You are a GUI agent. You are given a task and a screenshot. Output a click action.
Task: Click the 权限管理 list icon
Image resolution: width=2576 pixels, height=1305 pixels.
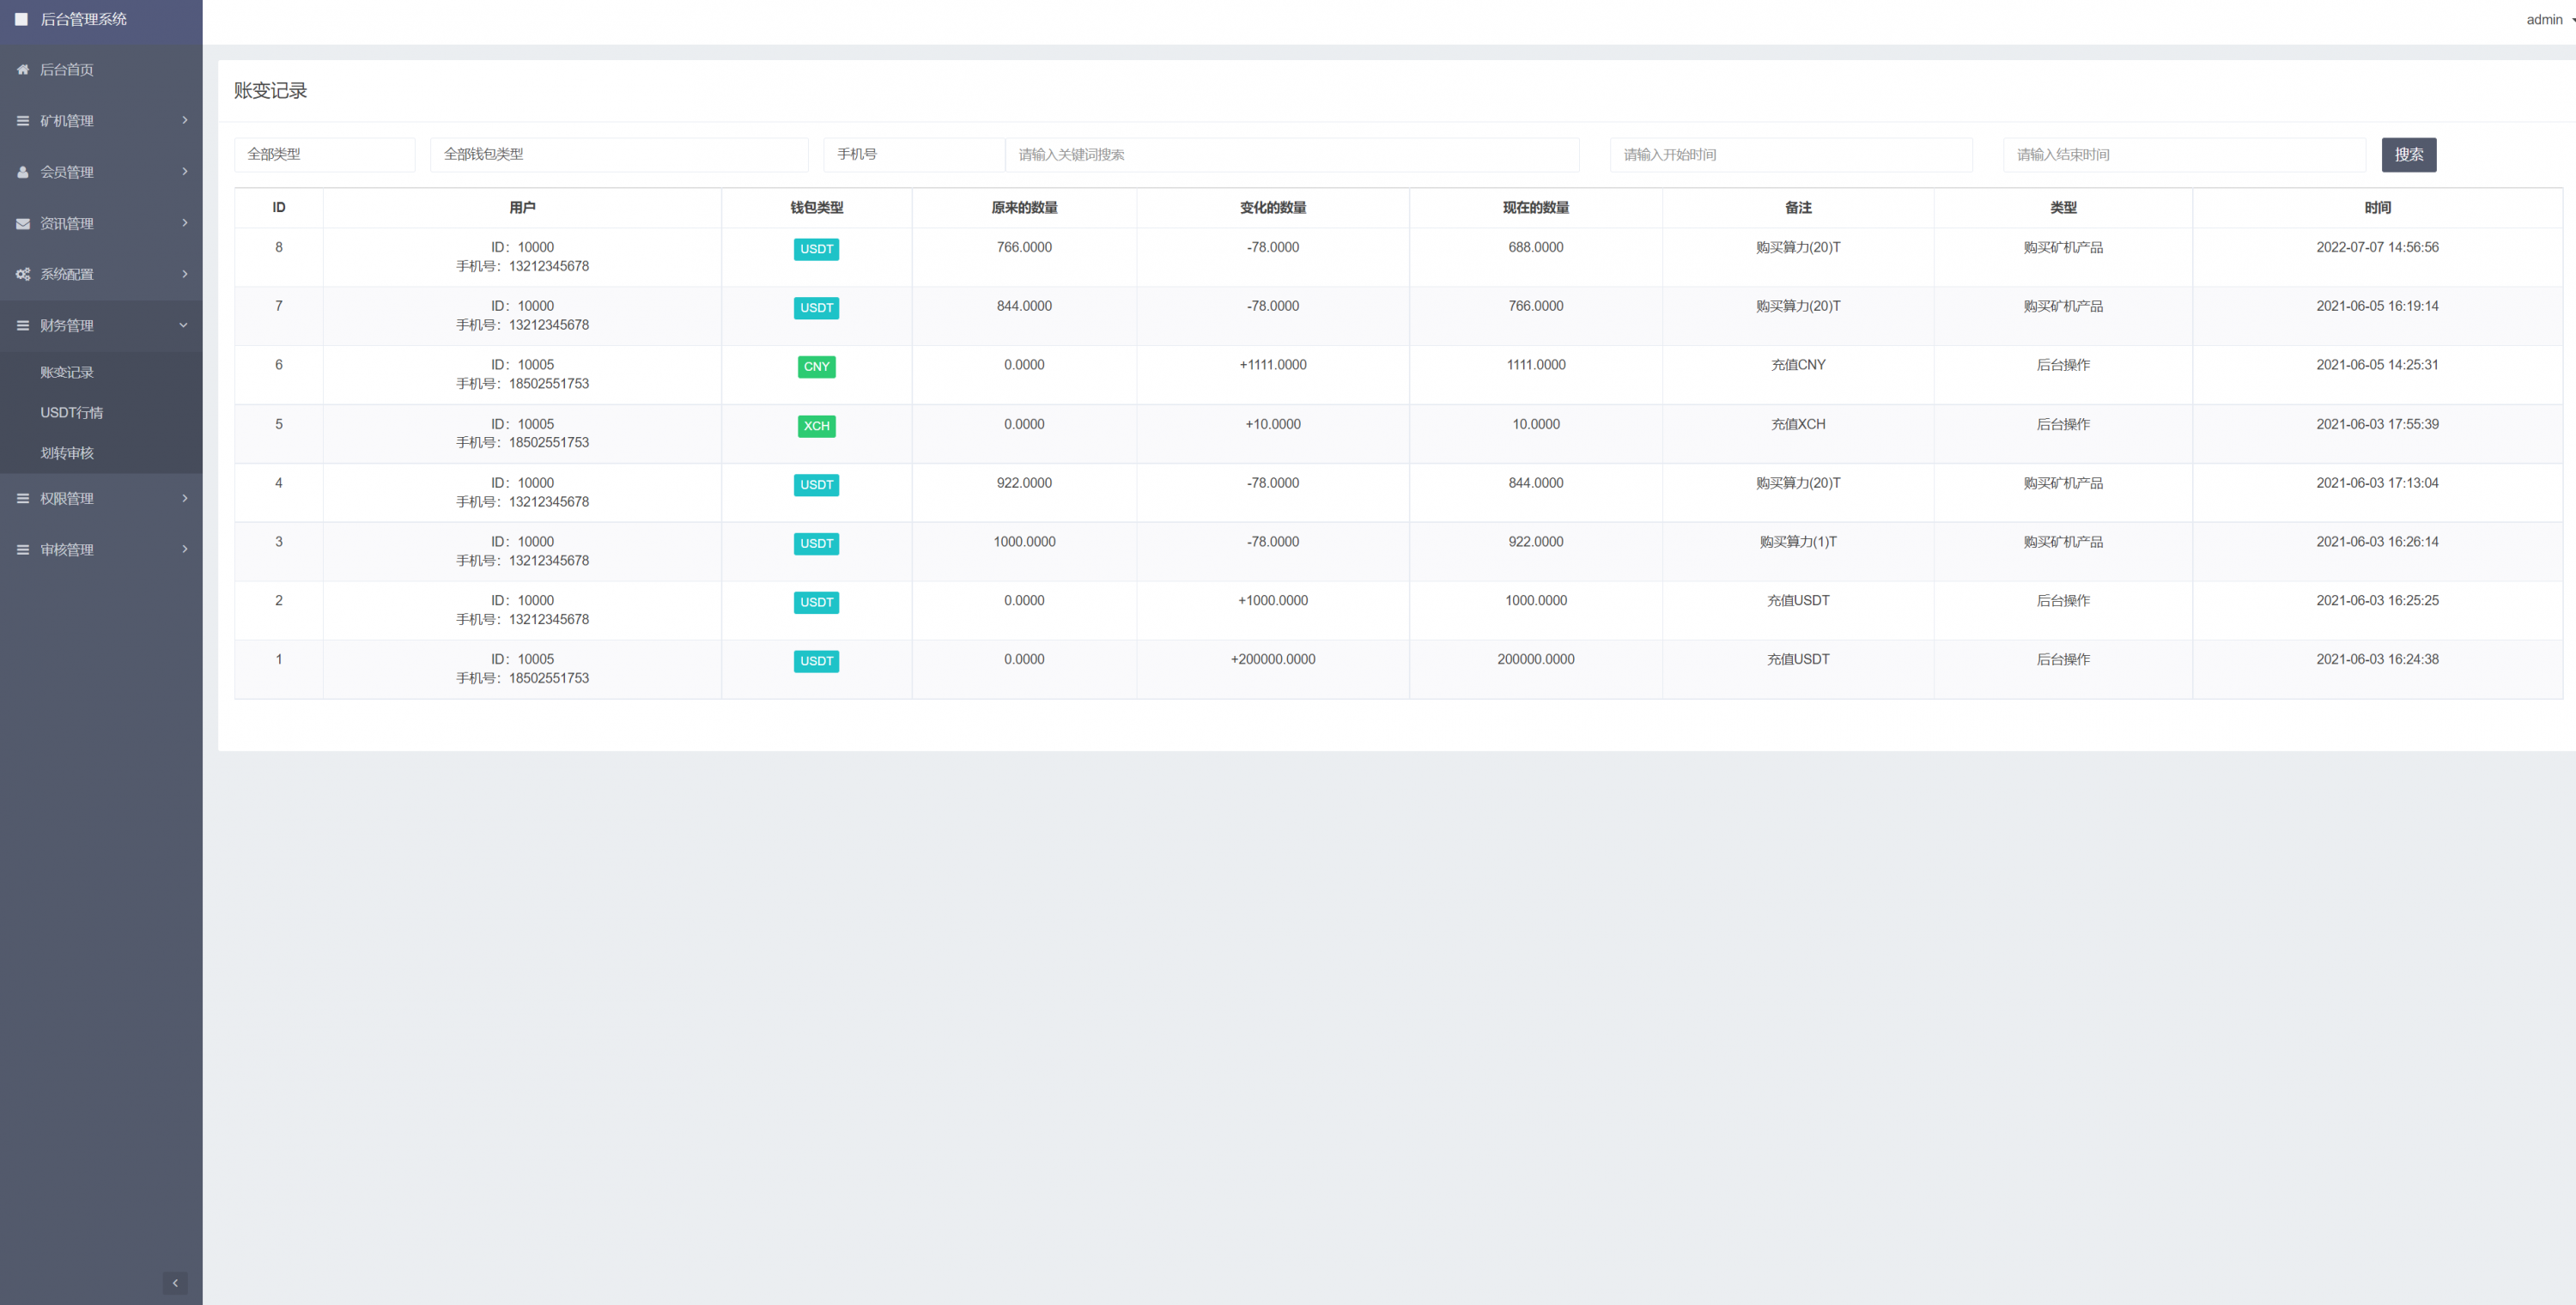tap(22, 498)
